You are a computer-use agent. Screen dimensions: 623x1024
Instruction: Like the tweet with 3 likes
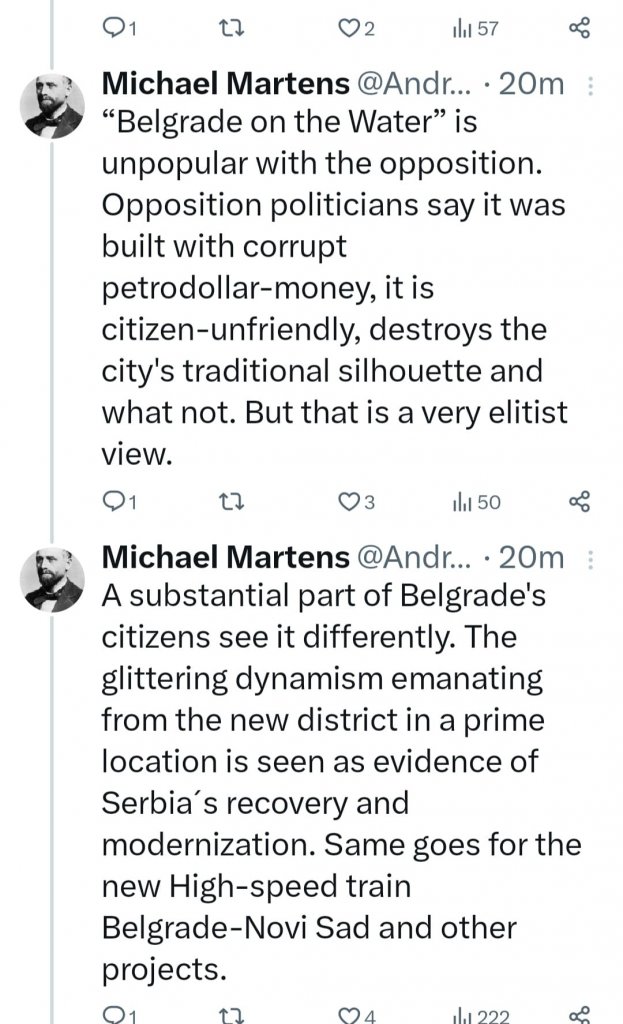350,502
